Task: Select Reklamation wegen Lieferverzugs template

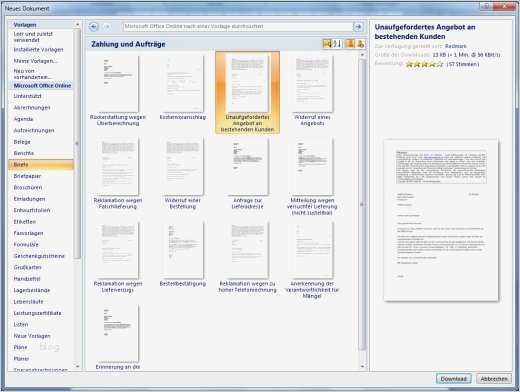Action: coord(118,257)
